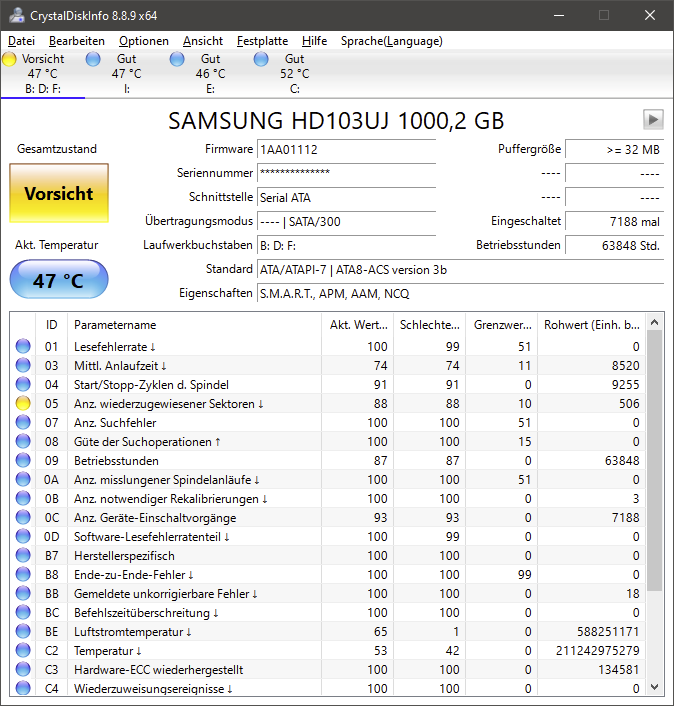Click the scrollbar up arrow in SMART list
This screenshot has height=706, width=674.
coord(655,322)
